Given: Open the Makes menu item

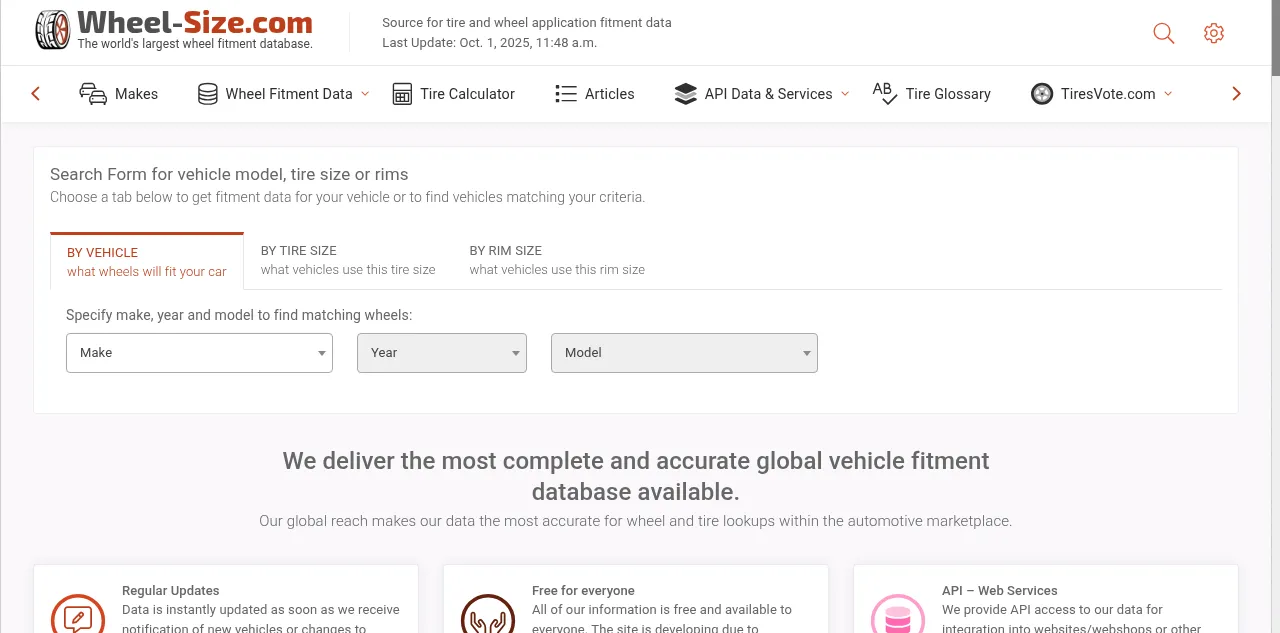Looking at the screenshot, I should (x=119, y=94).
